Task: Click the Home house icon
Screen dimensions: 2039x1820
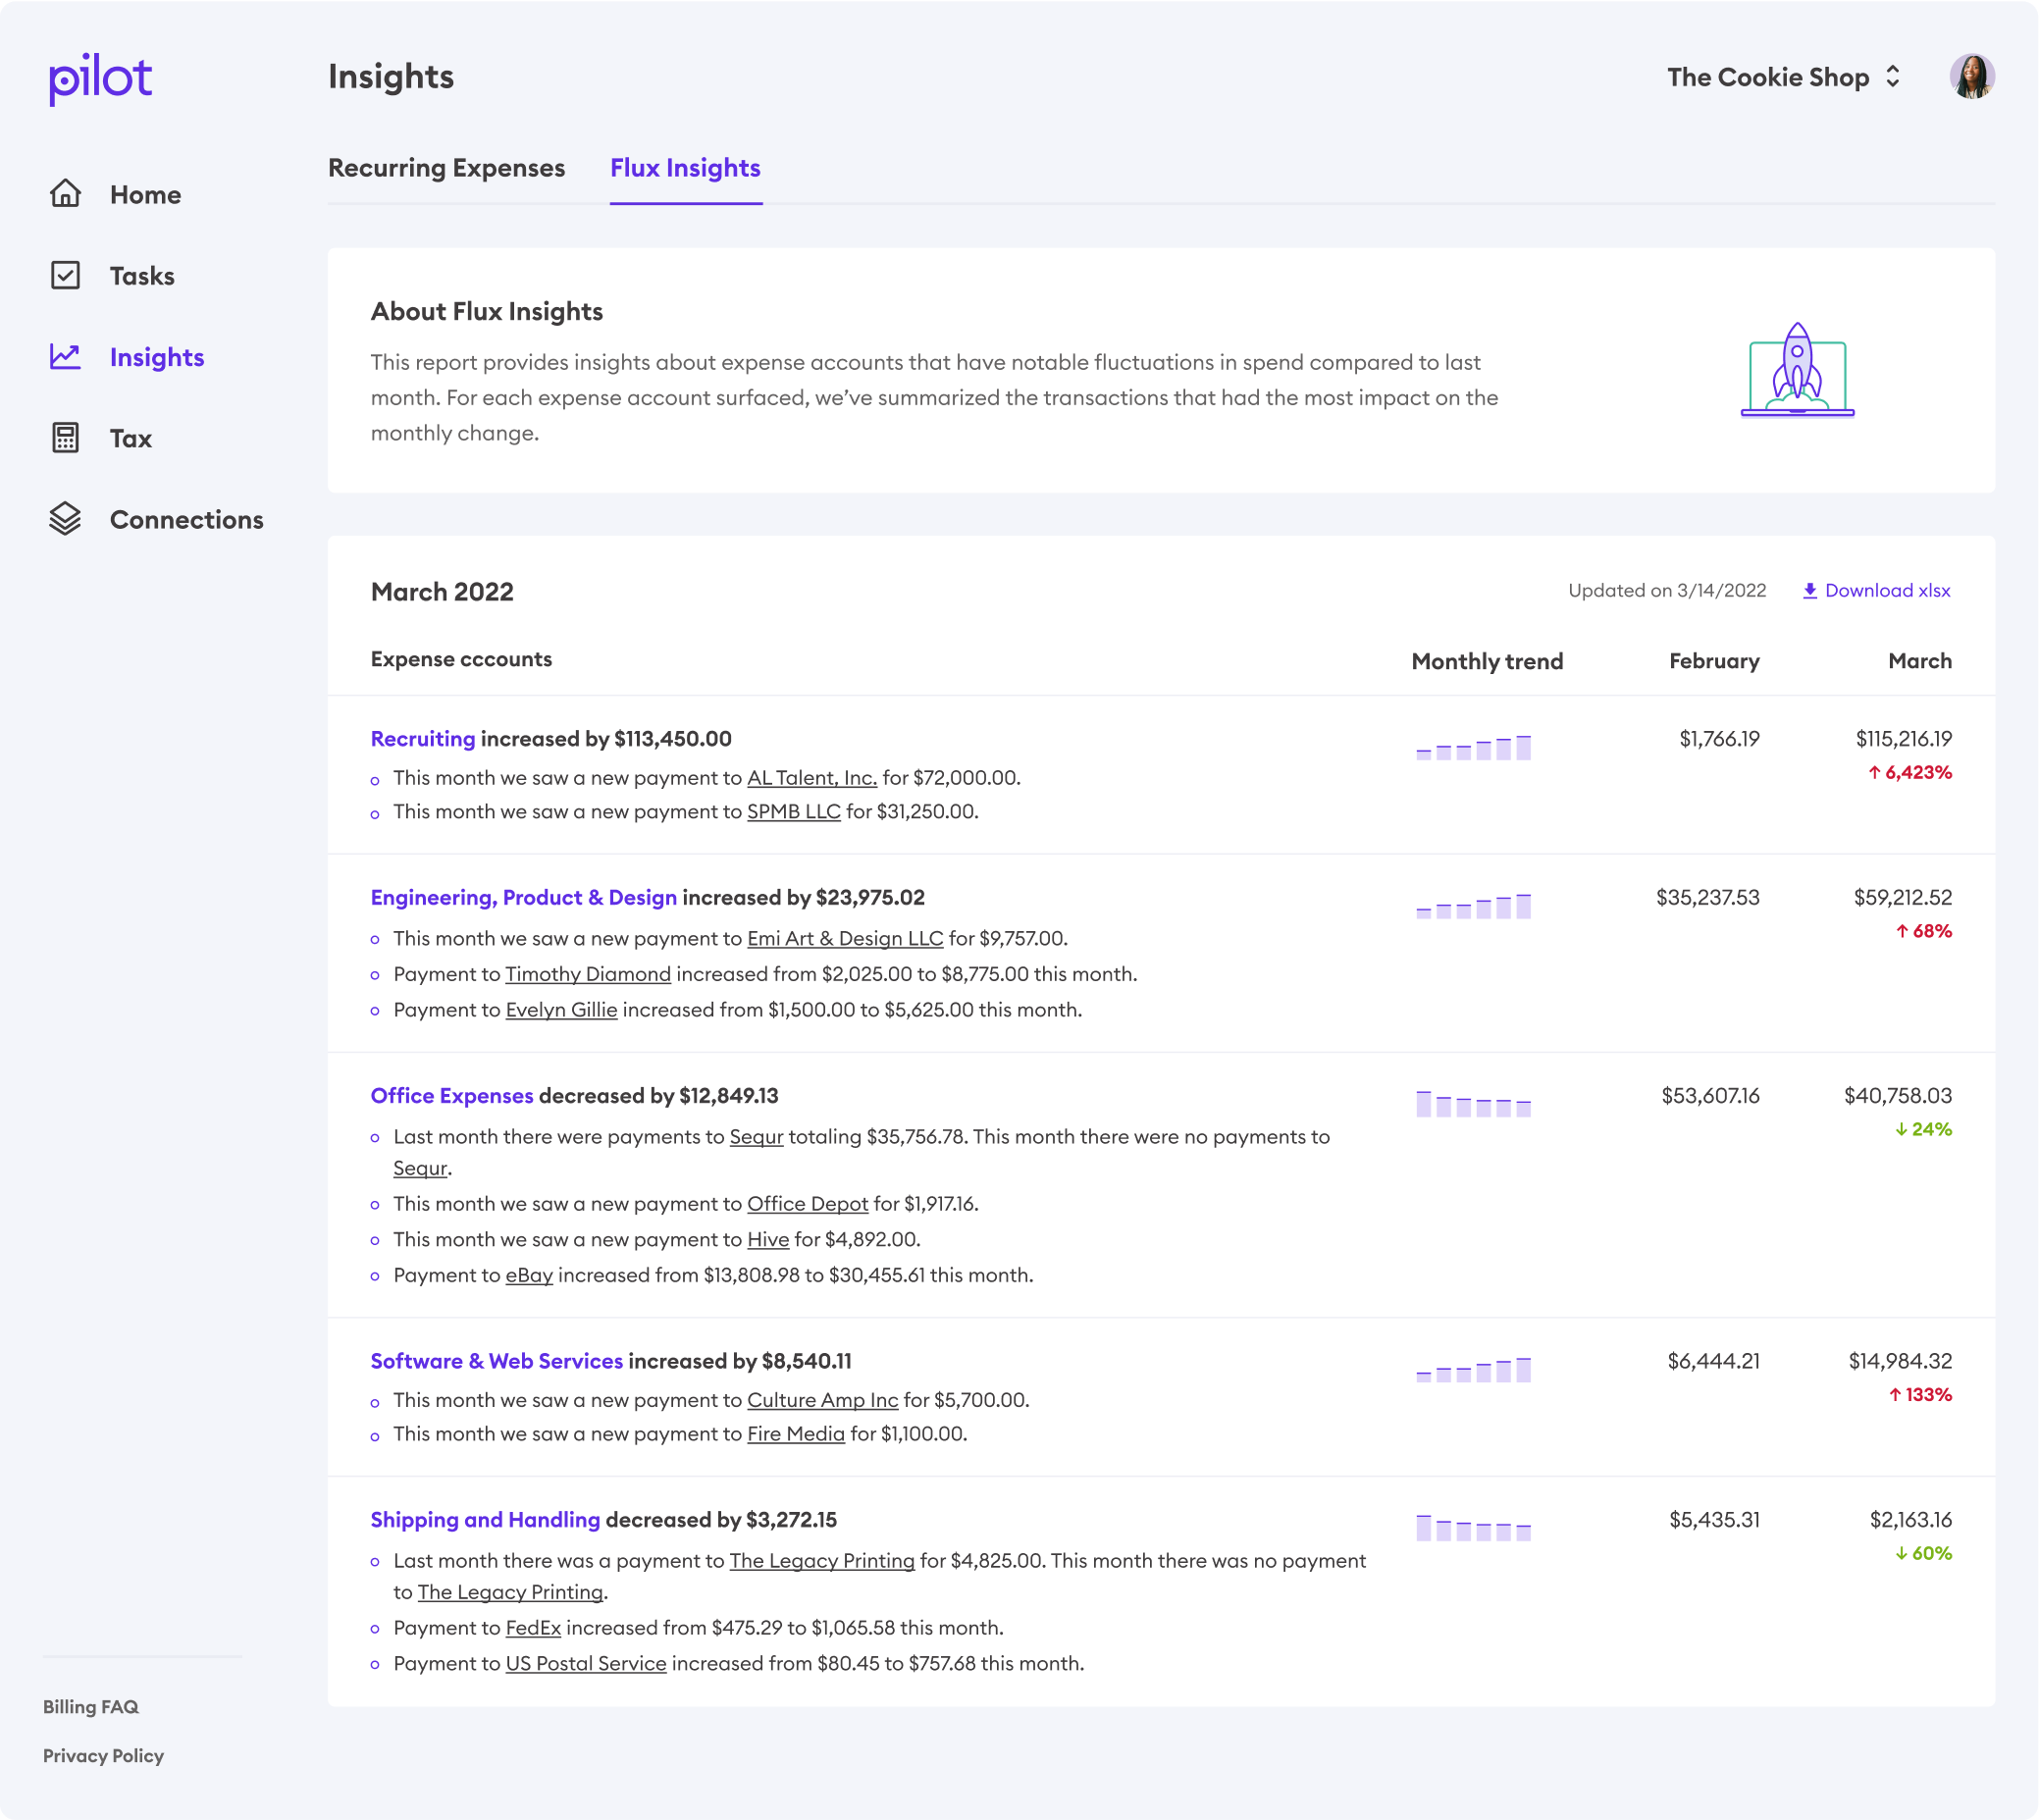Action: tap(66, 193)
